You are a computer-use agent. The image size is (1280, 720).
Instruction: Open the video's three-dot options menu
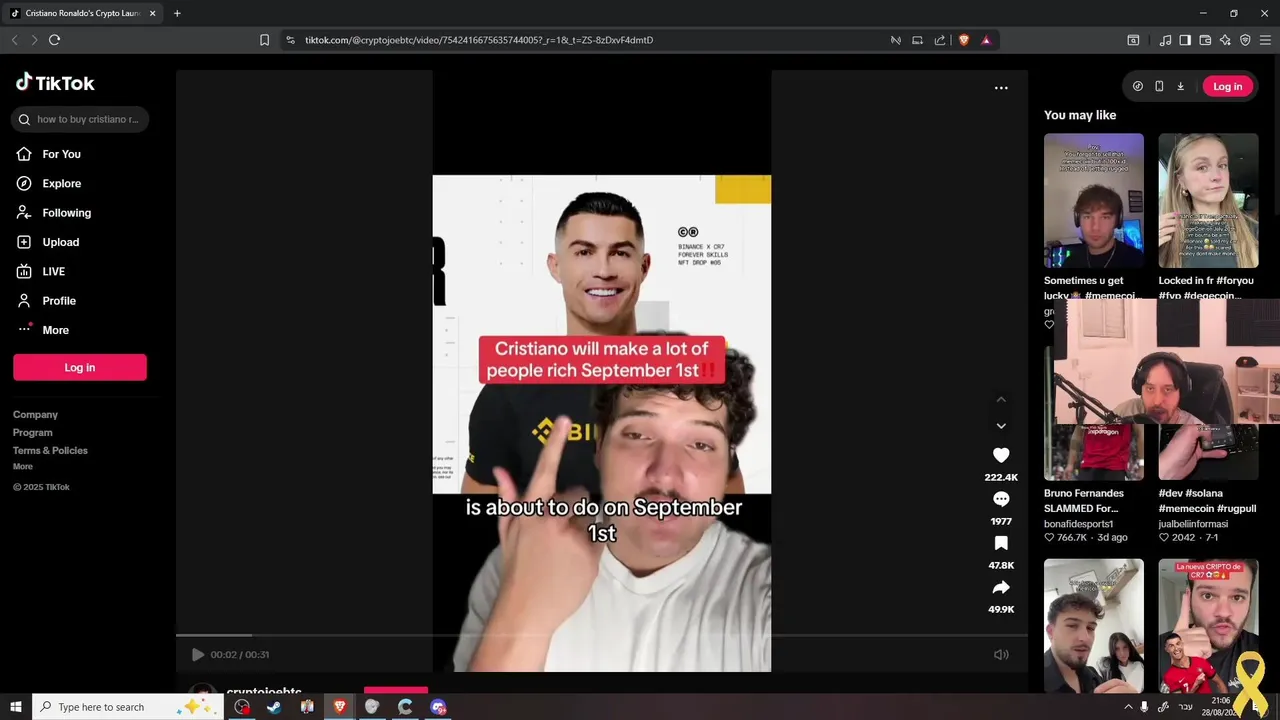[1001, 88]
